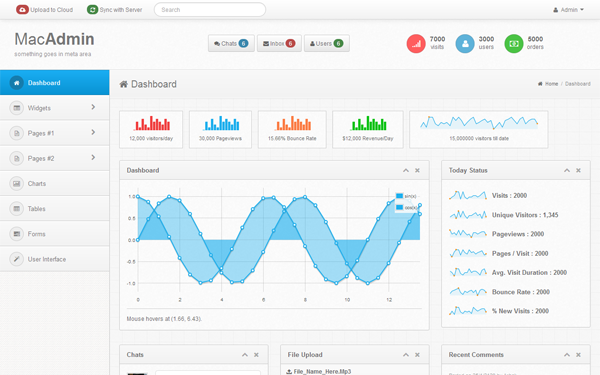Screen dimensions: 600x375
Task: Click the Upload to Cloud icon
Action: pos(22,10)
